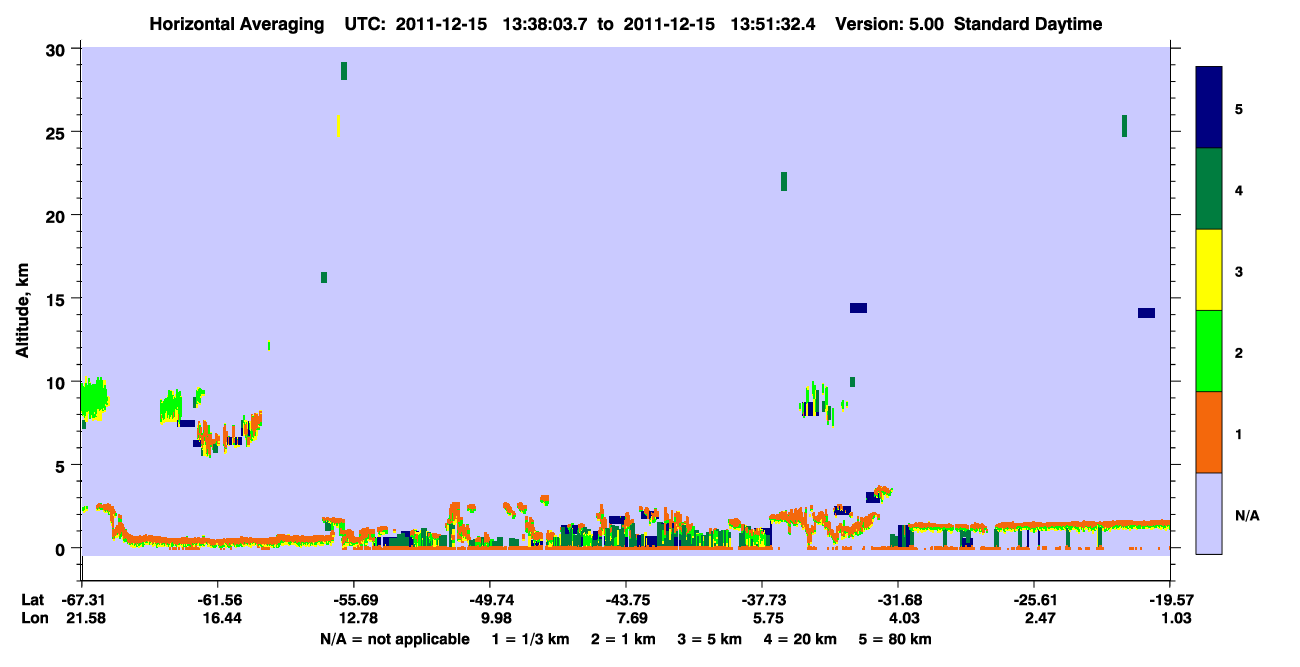
Task: Click the '3 = 5 km' legend text
Action: [712, 639]
